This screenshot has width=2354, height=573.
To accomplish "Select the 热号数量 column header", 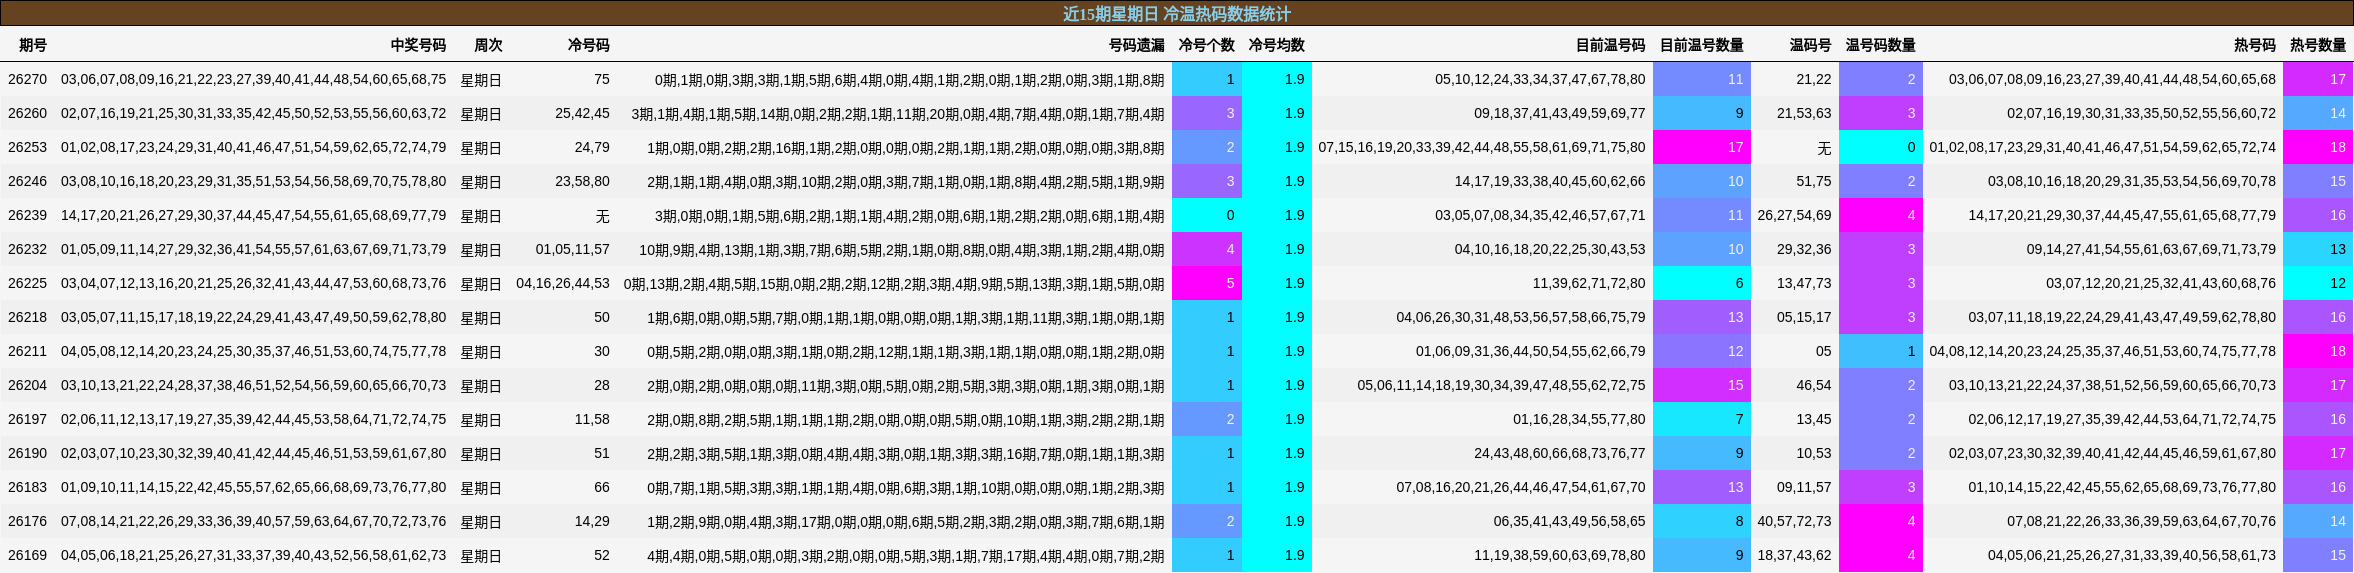I will coord(2317,45).
